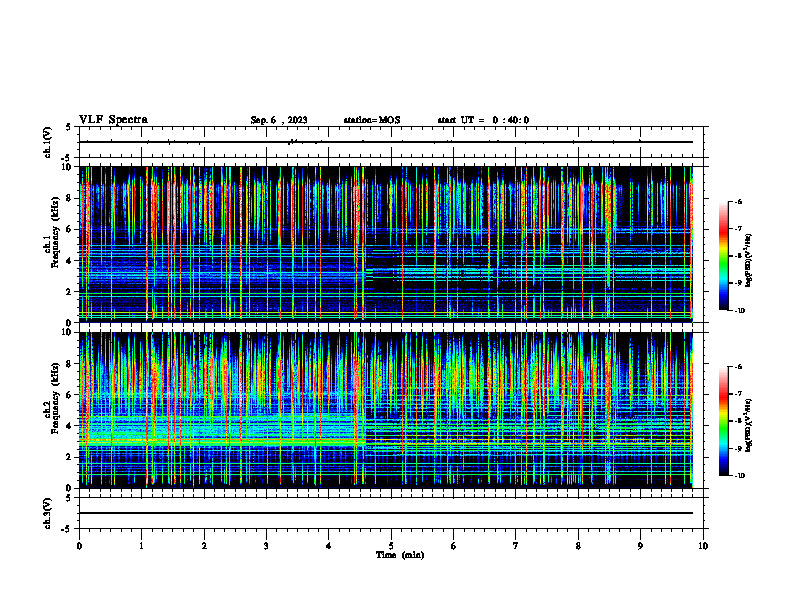
Task: Click the "3" tick on the time axis
Action: (266, 546)
